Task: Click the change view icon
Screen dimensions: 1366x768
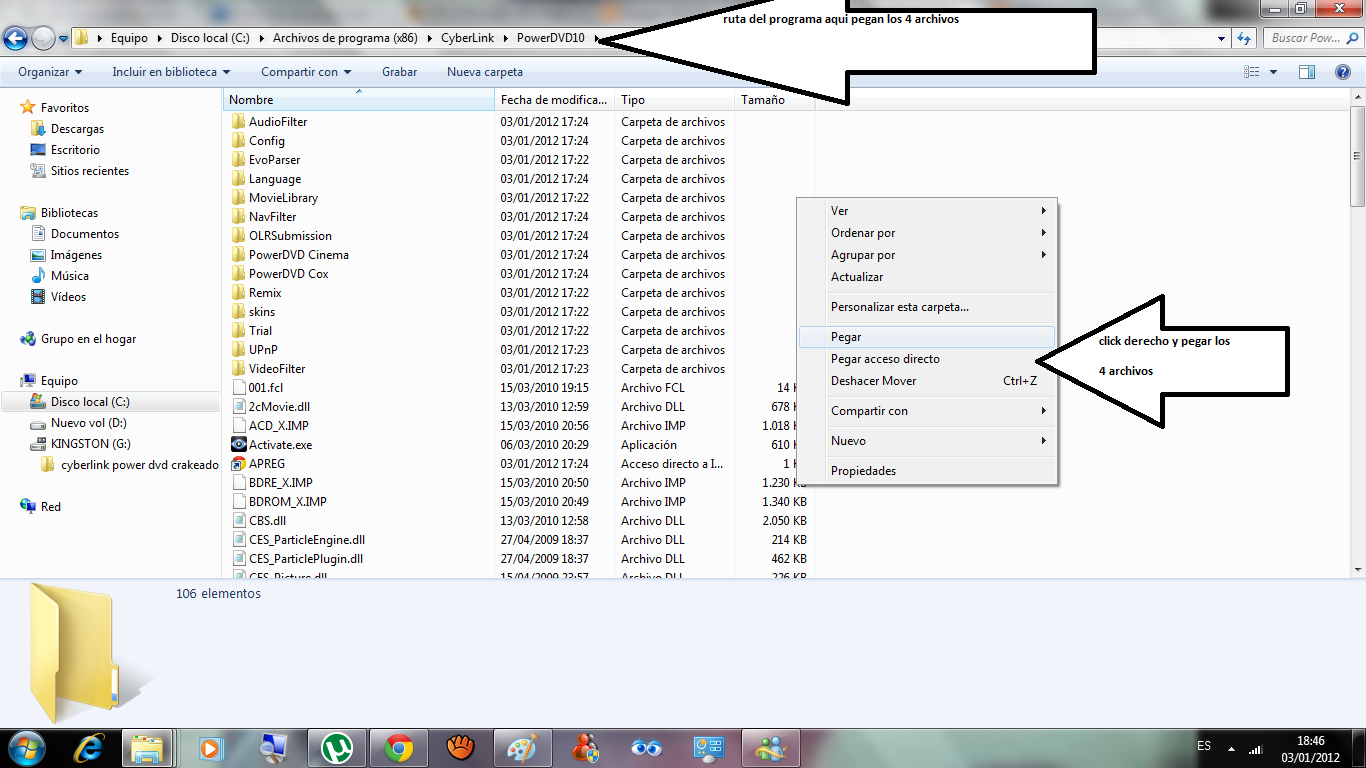Action: point(1251,72)
